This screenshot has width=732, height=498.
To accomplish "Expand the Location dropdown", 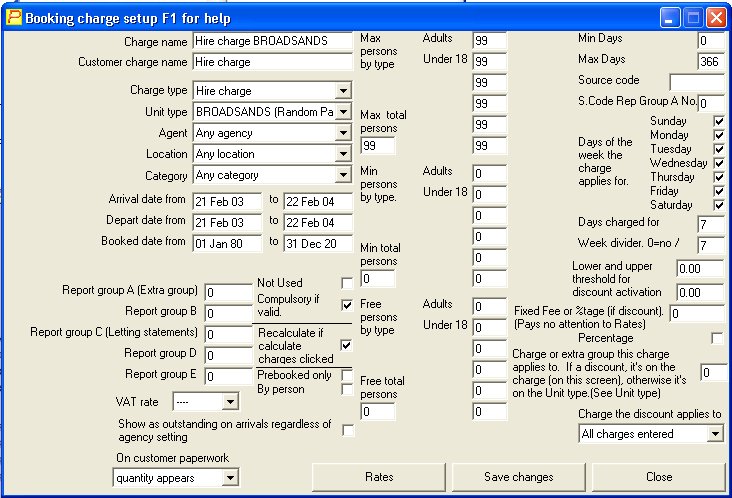I will coord(343,154).
